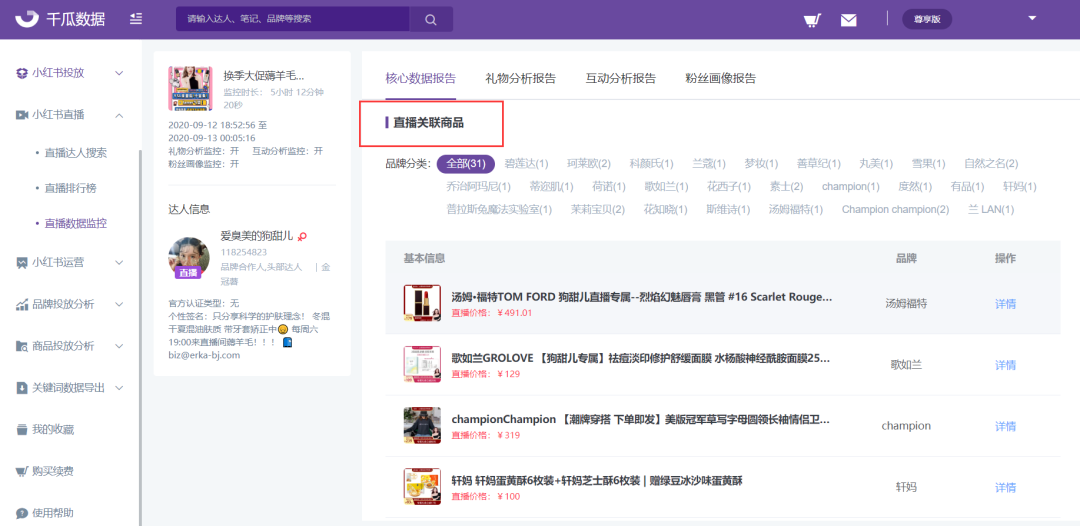1080x526 pixels.
Task: Click the 商品投放分析 folder icon
Action: pos(21,346)
